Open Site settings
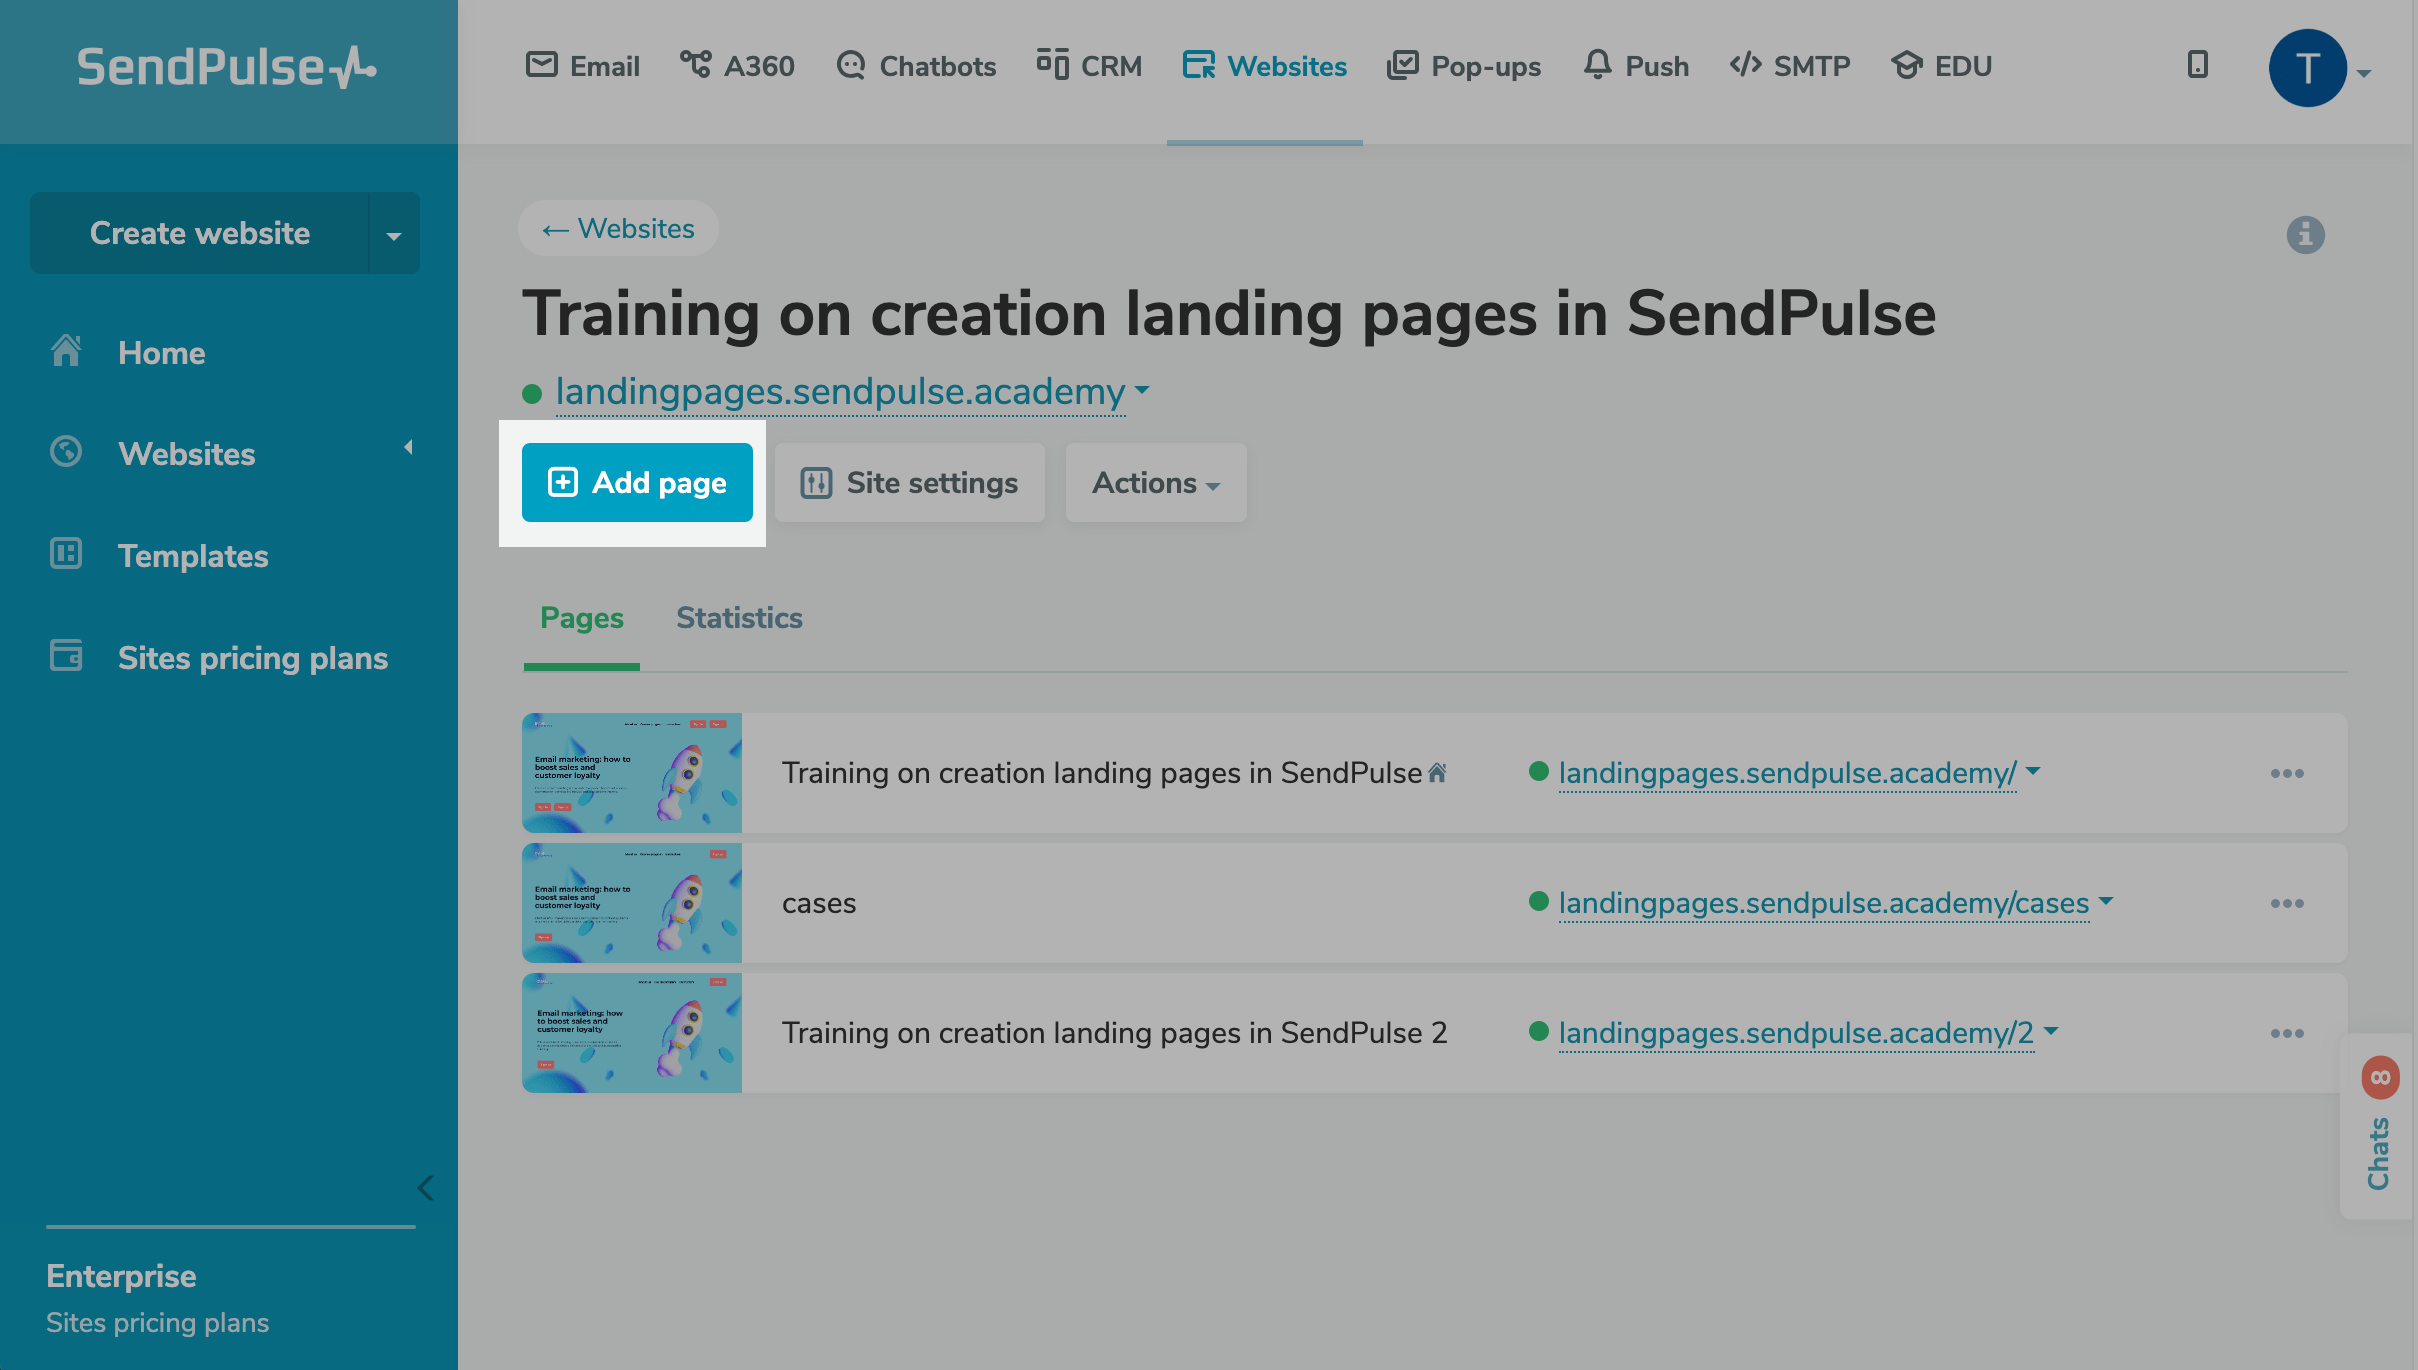The width and height of the screenshot is (2418, 1370). [x=909, y=483]
